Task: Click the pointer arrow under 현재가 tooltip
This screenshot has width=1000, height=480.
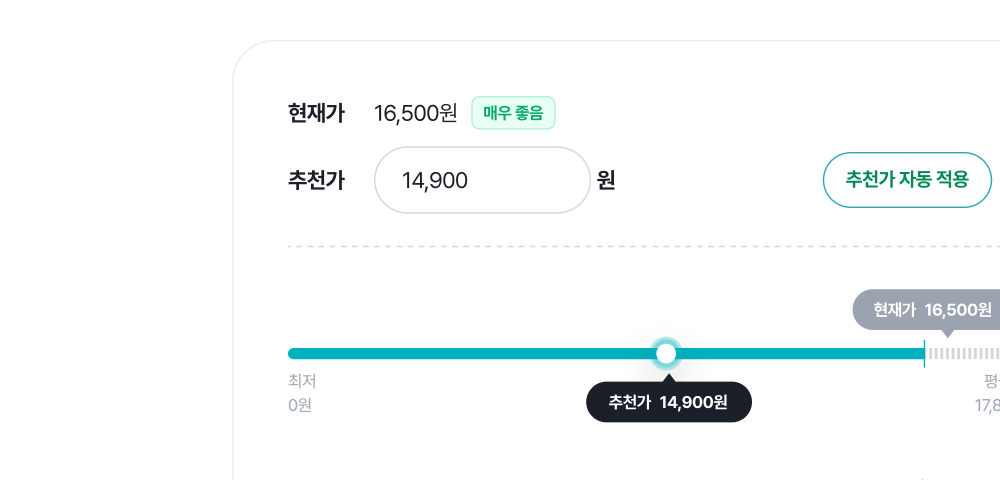Action: click(x=947, y=334)
